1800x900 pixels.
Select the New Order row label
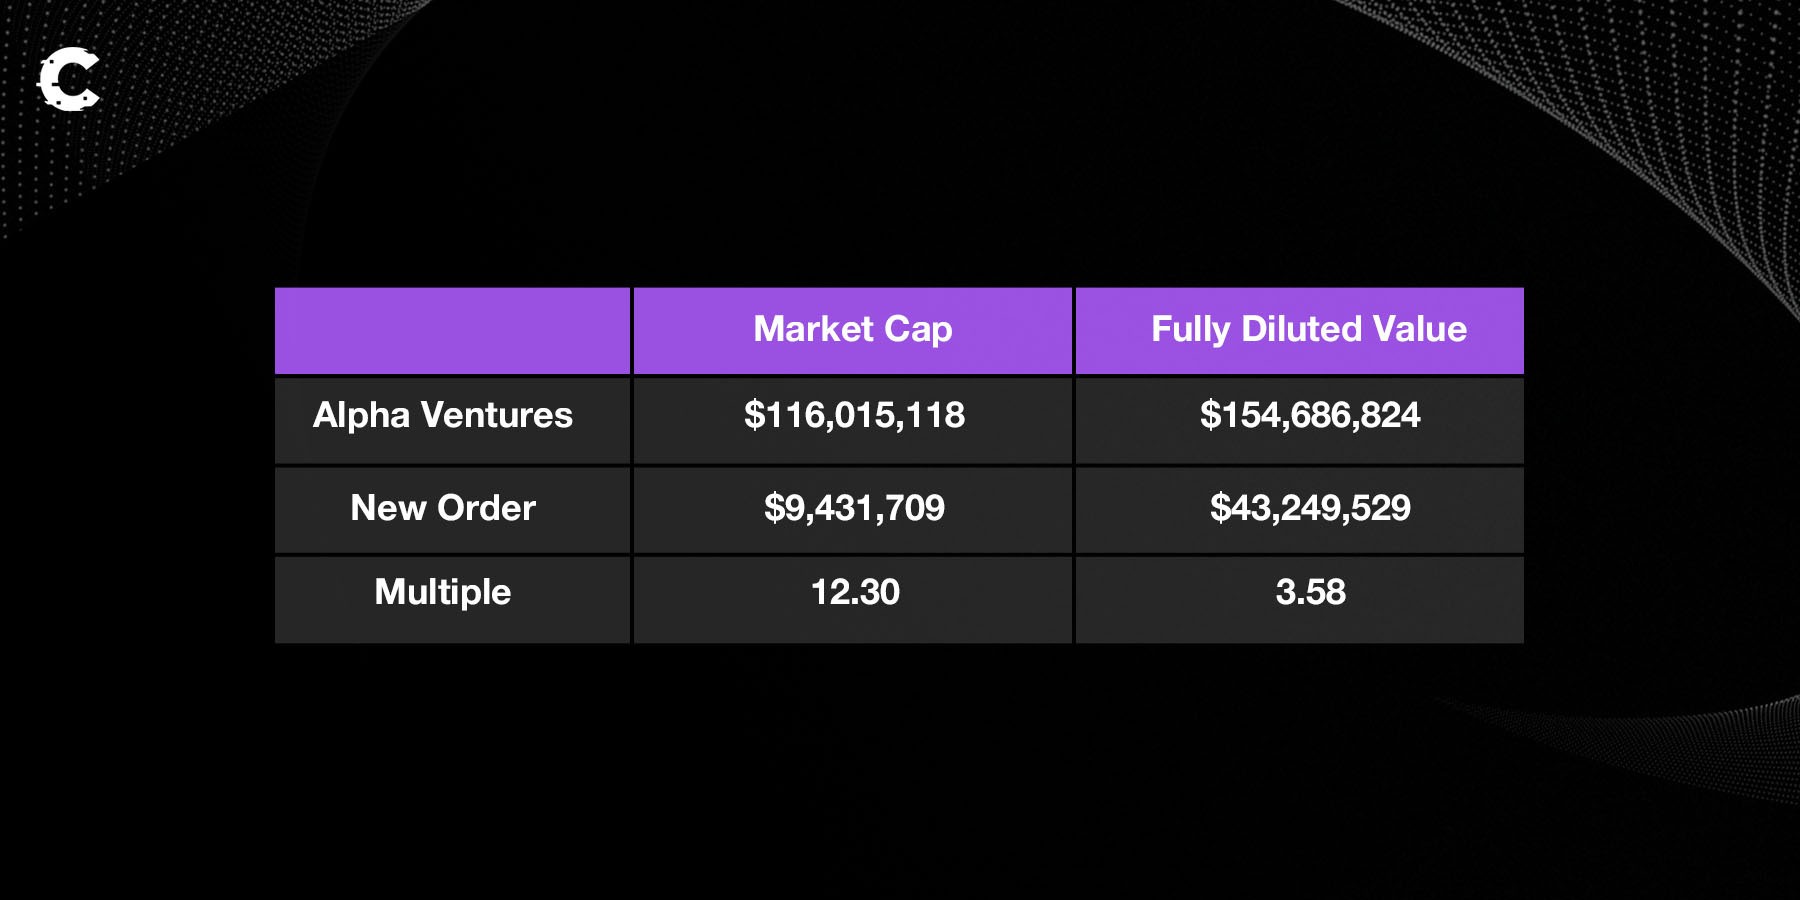click(x=442, y=508)
